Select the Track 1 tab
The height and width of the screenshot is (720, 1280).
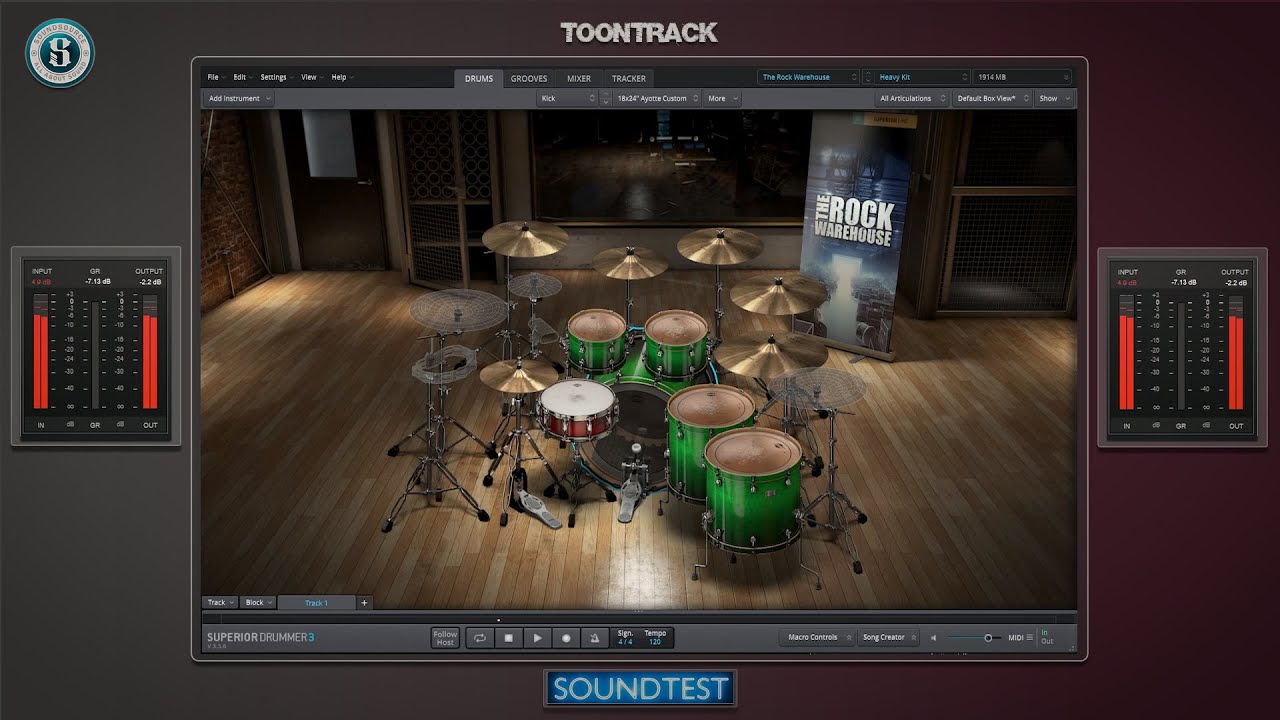pyautogui.click(x=316, y=603)
